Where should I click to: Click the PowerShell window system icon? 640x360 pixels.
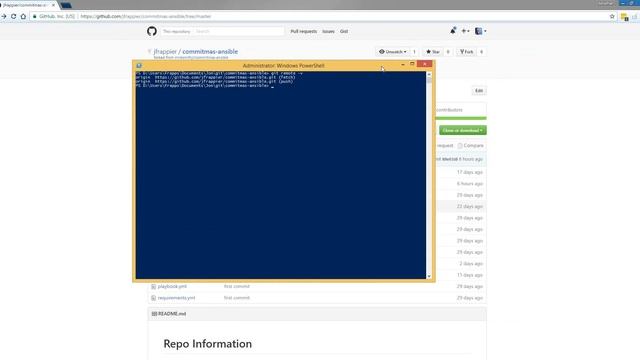coord(139,65)
